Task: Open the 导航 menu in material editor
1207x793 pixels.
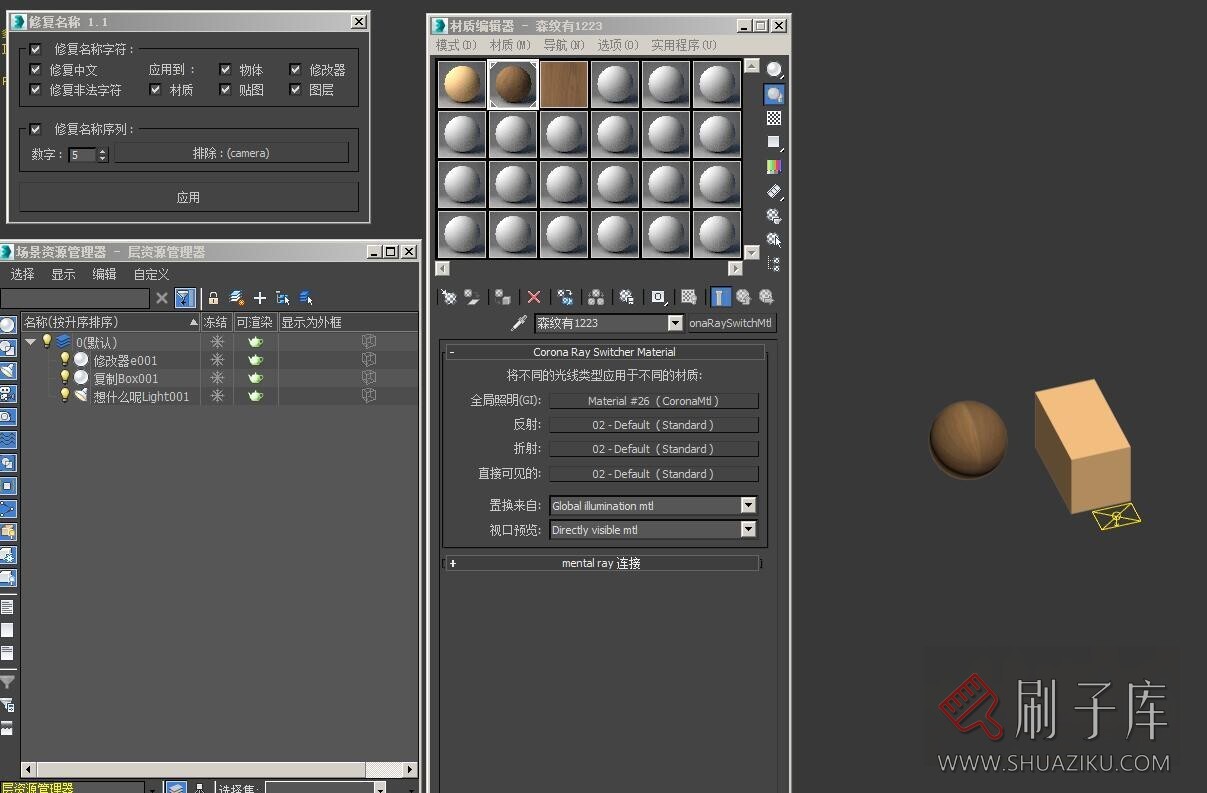Action: 563,45
